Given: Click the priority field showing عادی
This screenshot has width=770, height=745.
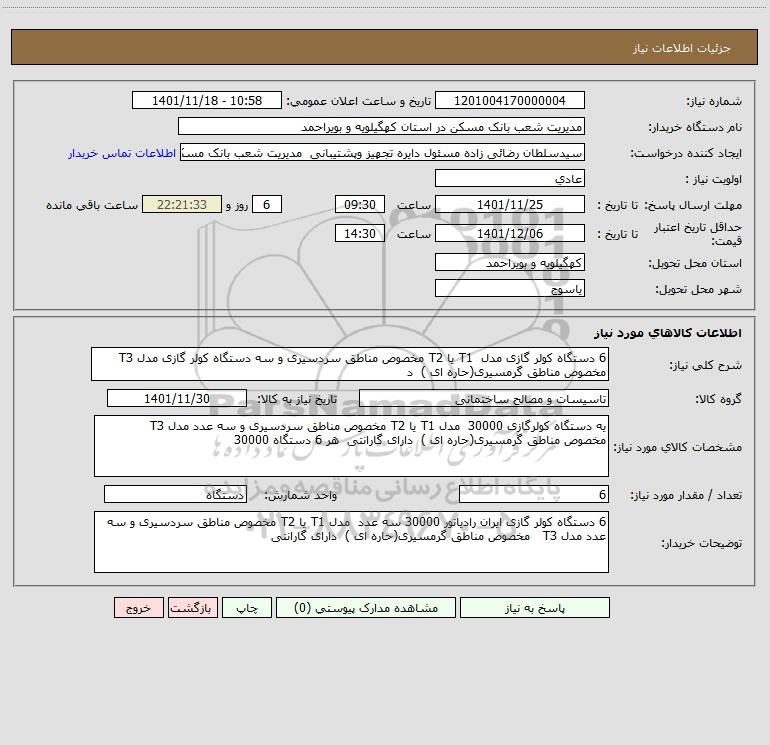Looking at the screenshot, I should [x=510, y=178].
